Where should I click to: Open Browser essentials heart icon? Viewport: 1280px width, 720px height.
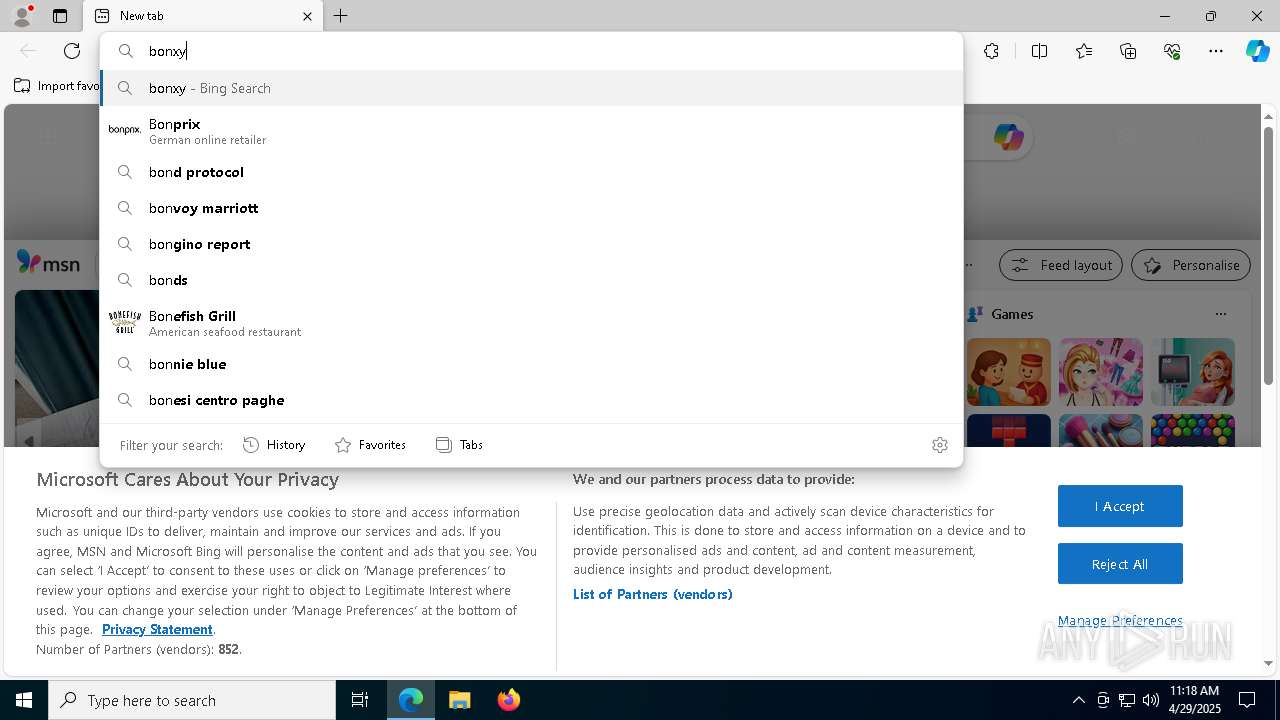[1172, 51]
